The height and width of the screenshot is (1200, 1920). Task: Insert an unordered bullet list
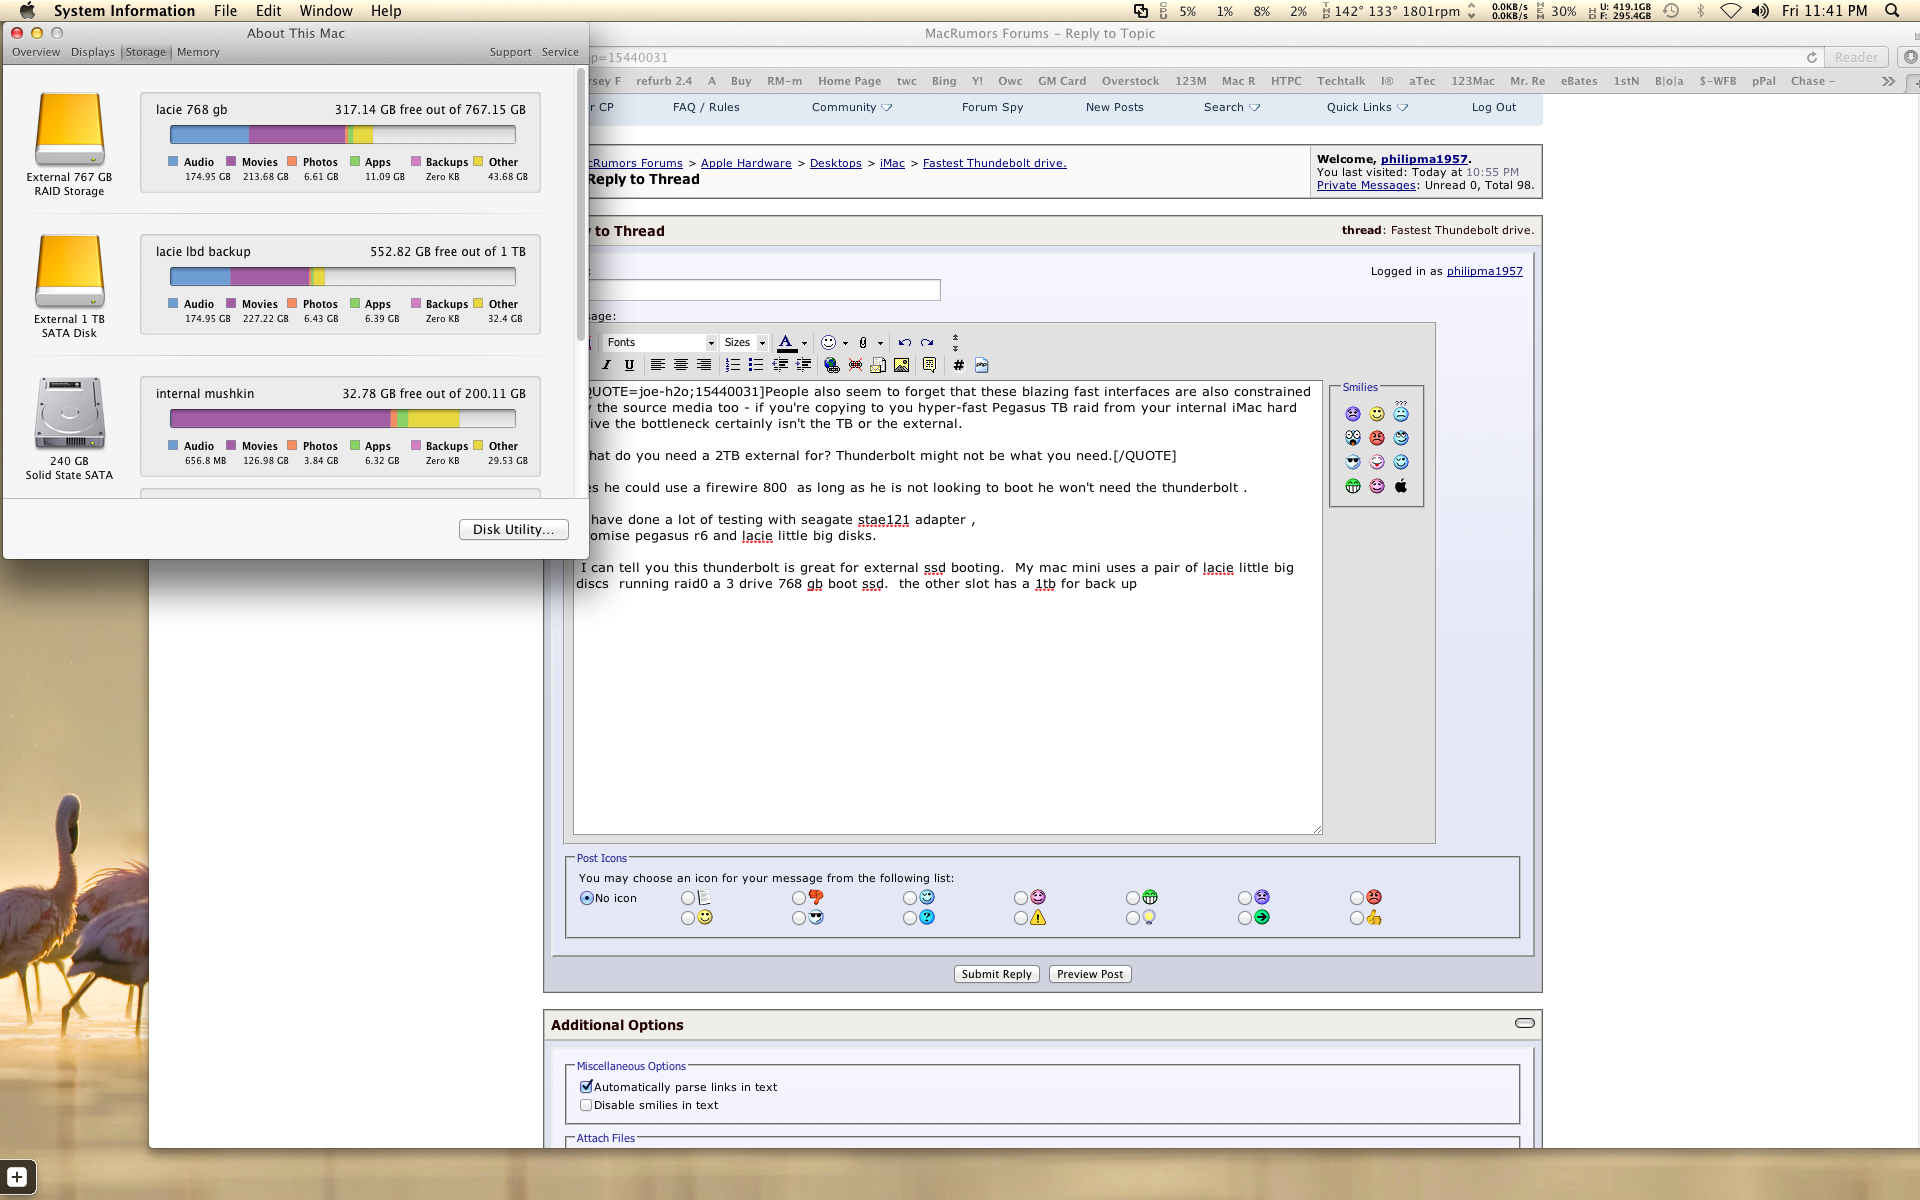(756, 365)
